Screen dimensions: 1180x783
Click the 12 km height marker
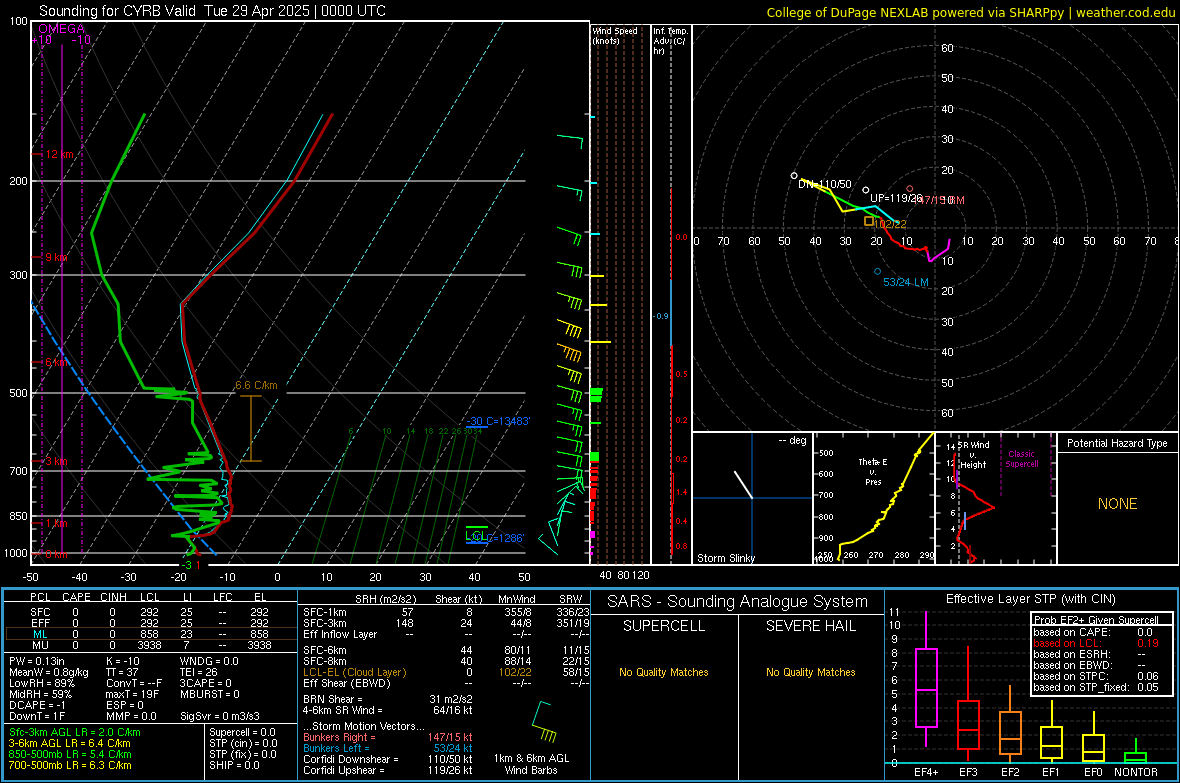click(58, 154)
